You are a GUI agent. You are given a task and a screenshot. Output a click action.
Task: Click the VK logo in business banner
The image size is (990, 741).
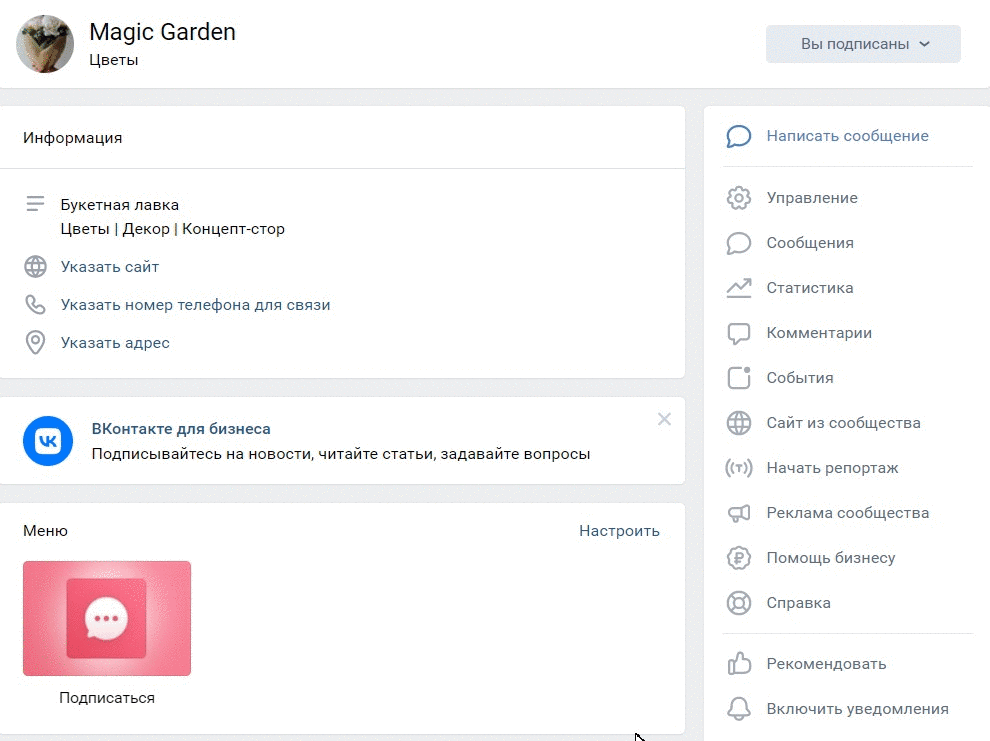point(48,441)
